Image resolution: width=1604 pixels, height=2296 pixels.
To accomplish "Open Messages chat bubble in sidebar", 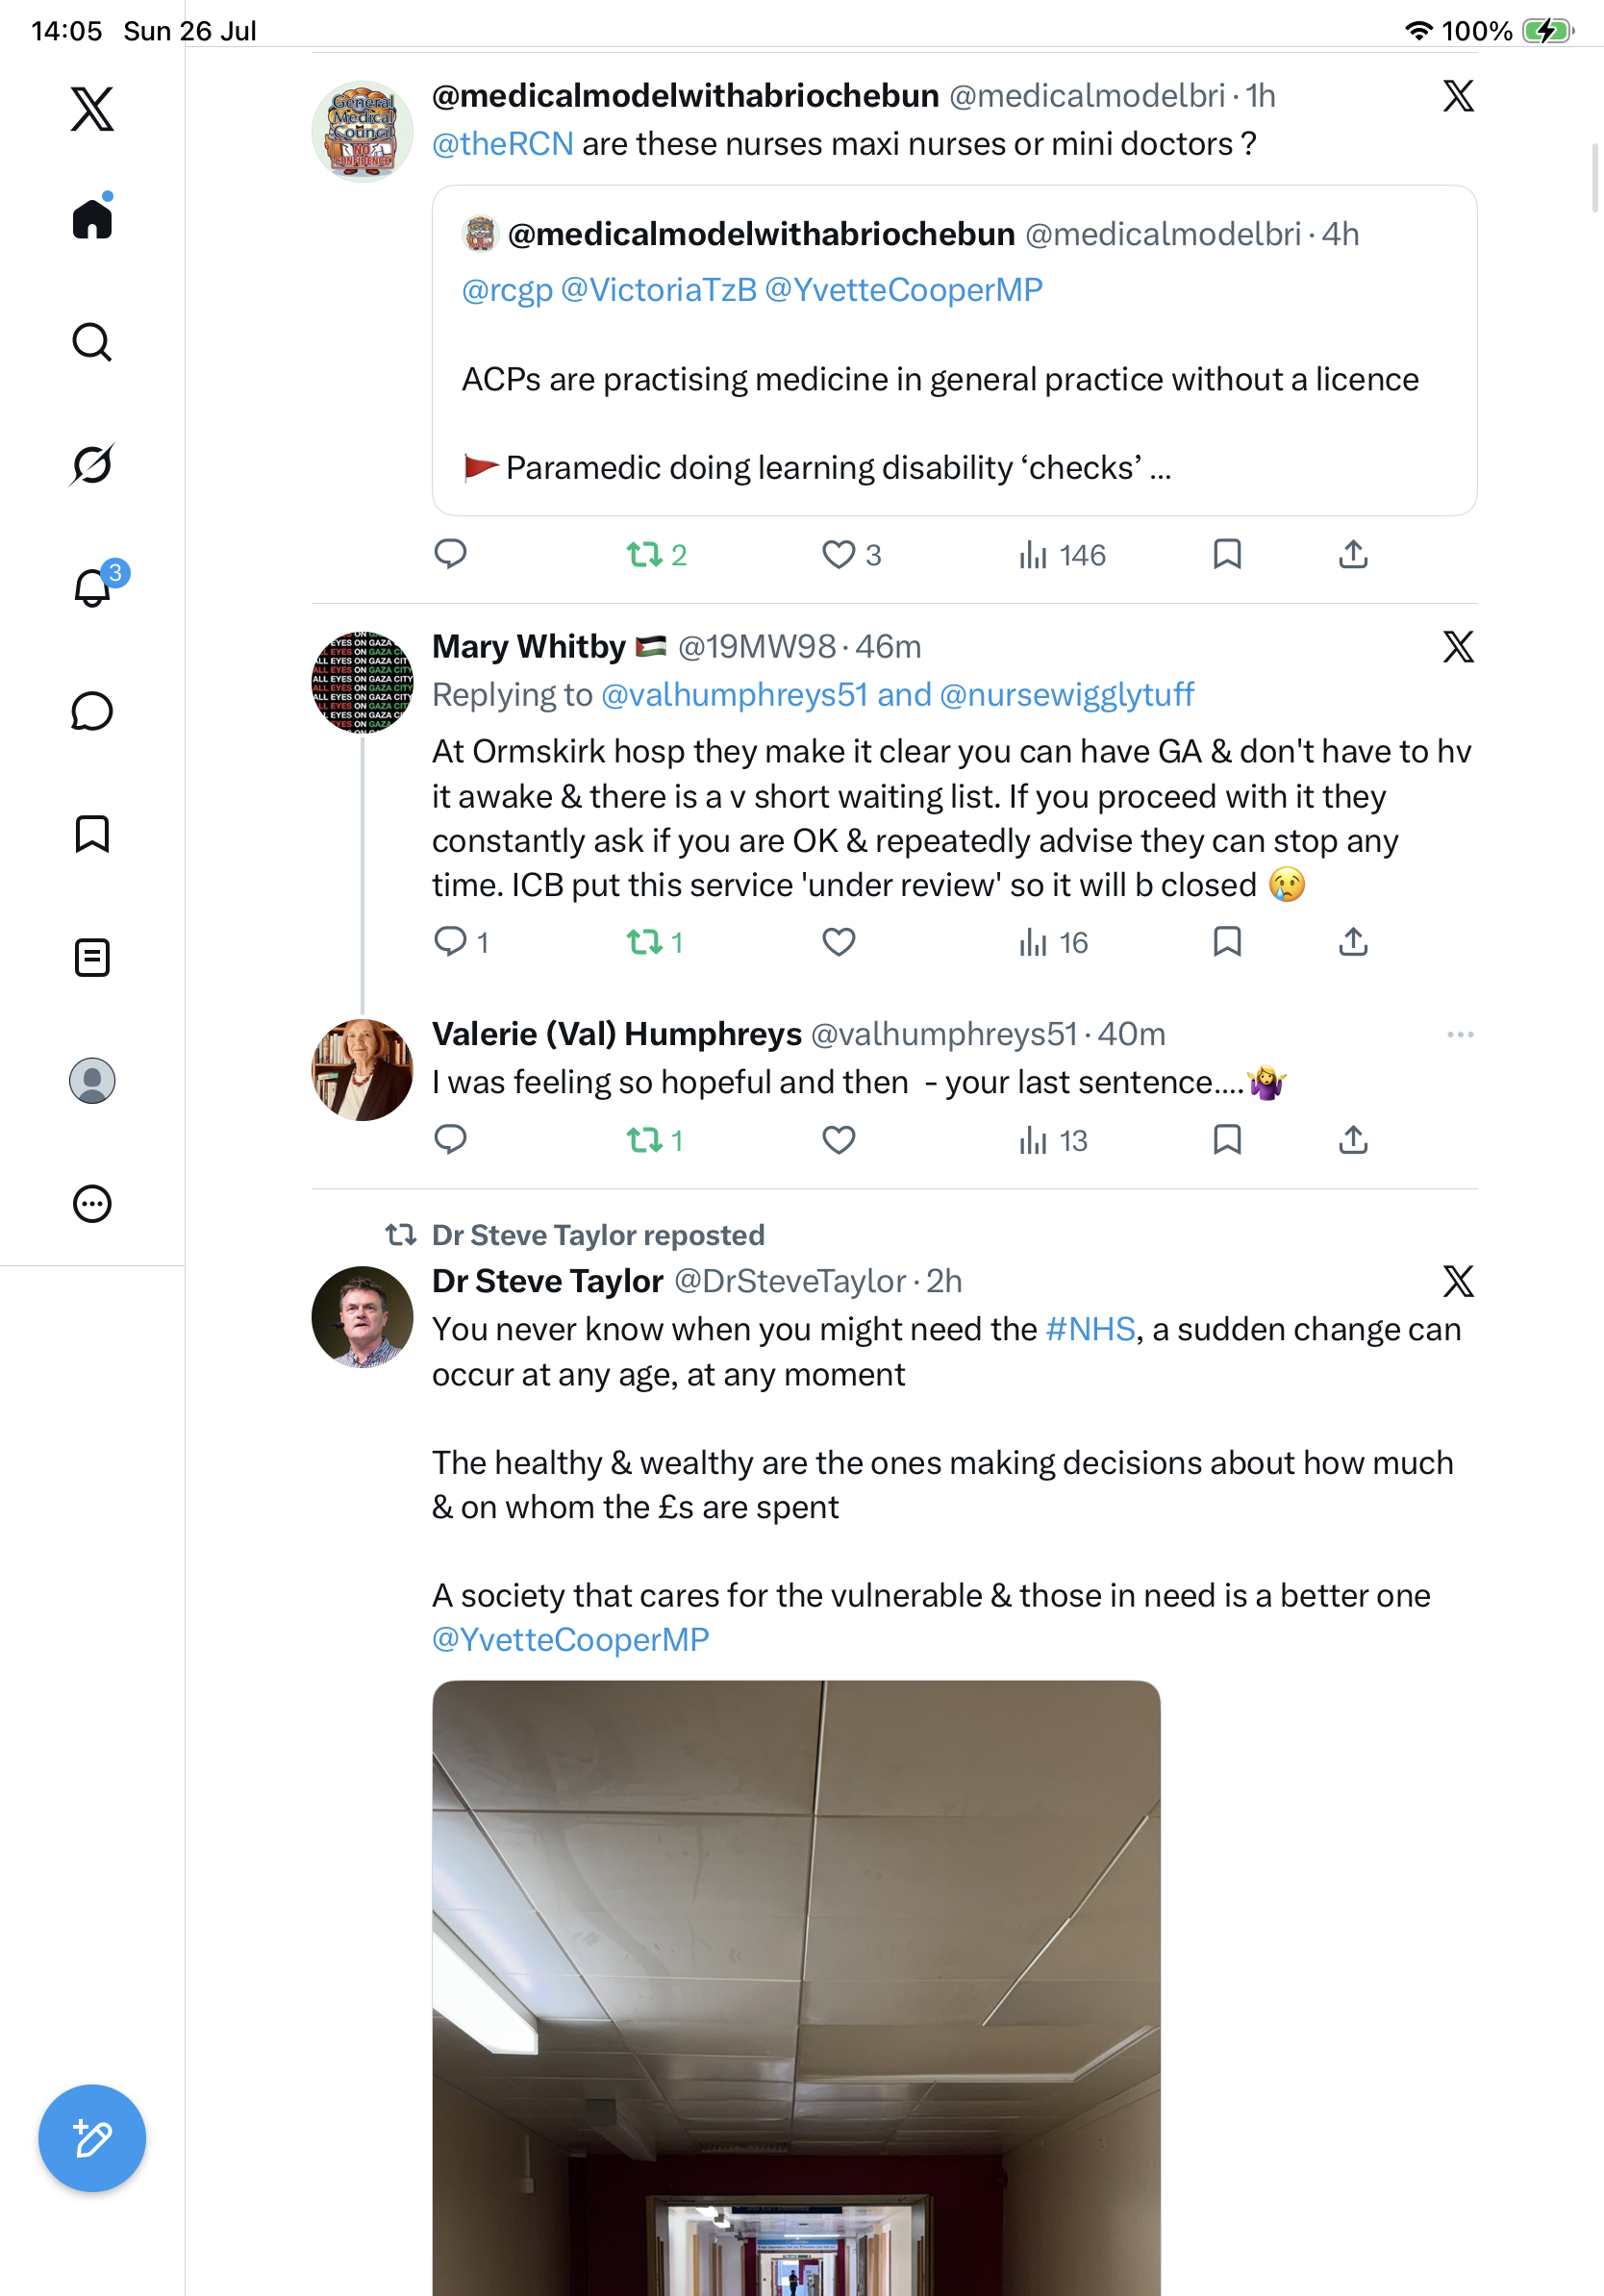I will [92, 711].
